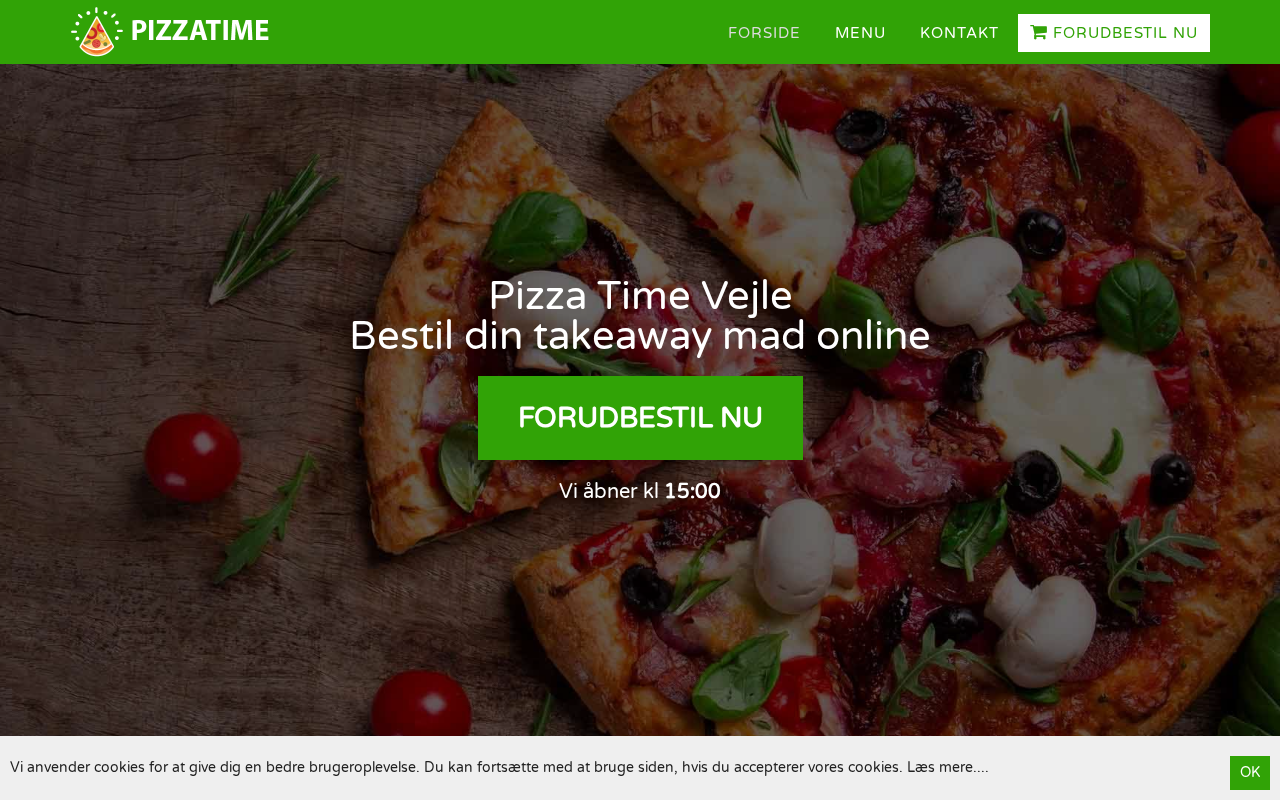Click the Vi åbner kl label

(x=609, y=491)
